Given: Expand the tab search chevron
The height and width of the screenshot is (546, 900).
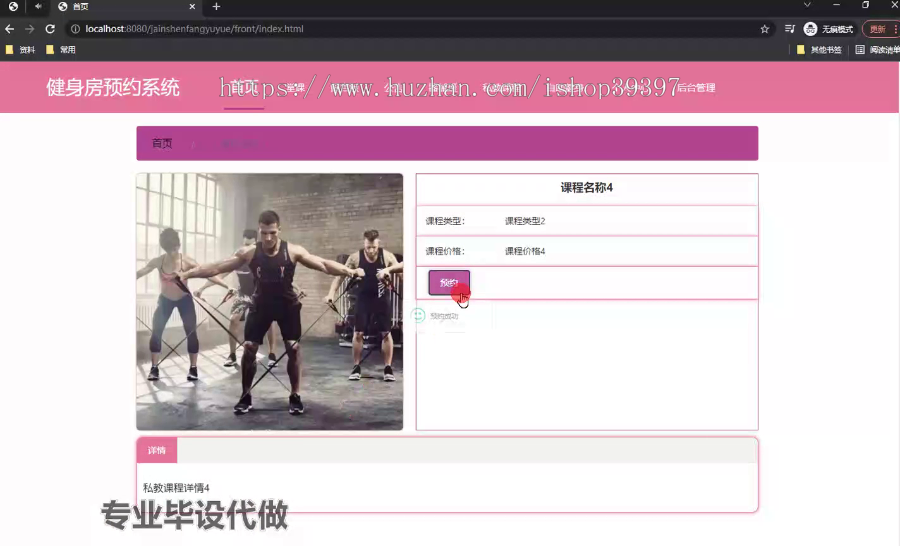Looking at the screenshot, I should (807, 5).
